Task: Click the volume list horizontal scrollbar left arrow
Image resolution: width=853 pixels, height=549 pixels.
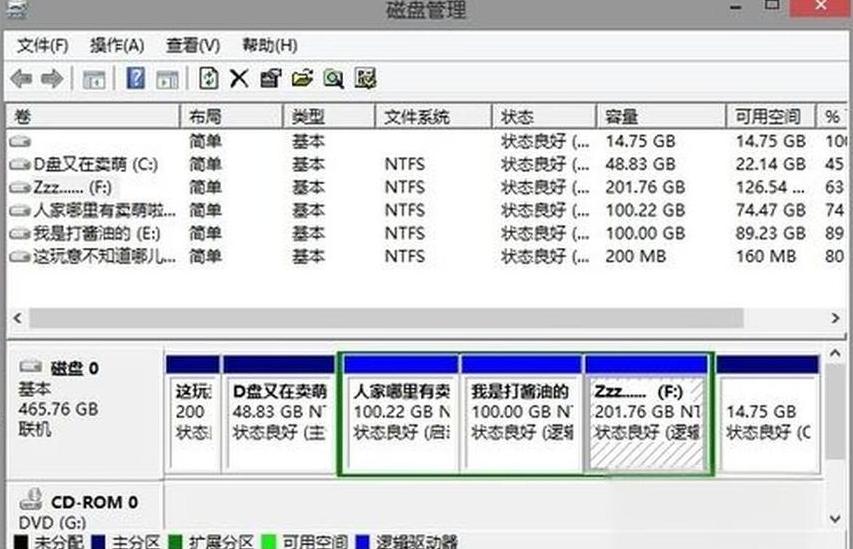Action: tap(17, 318)
